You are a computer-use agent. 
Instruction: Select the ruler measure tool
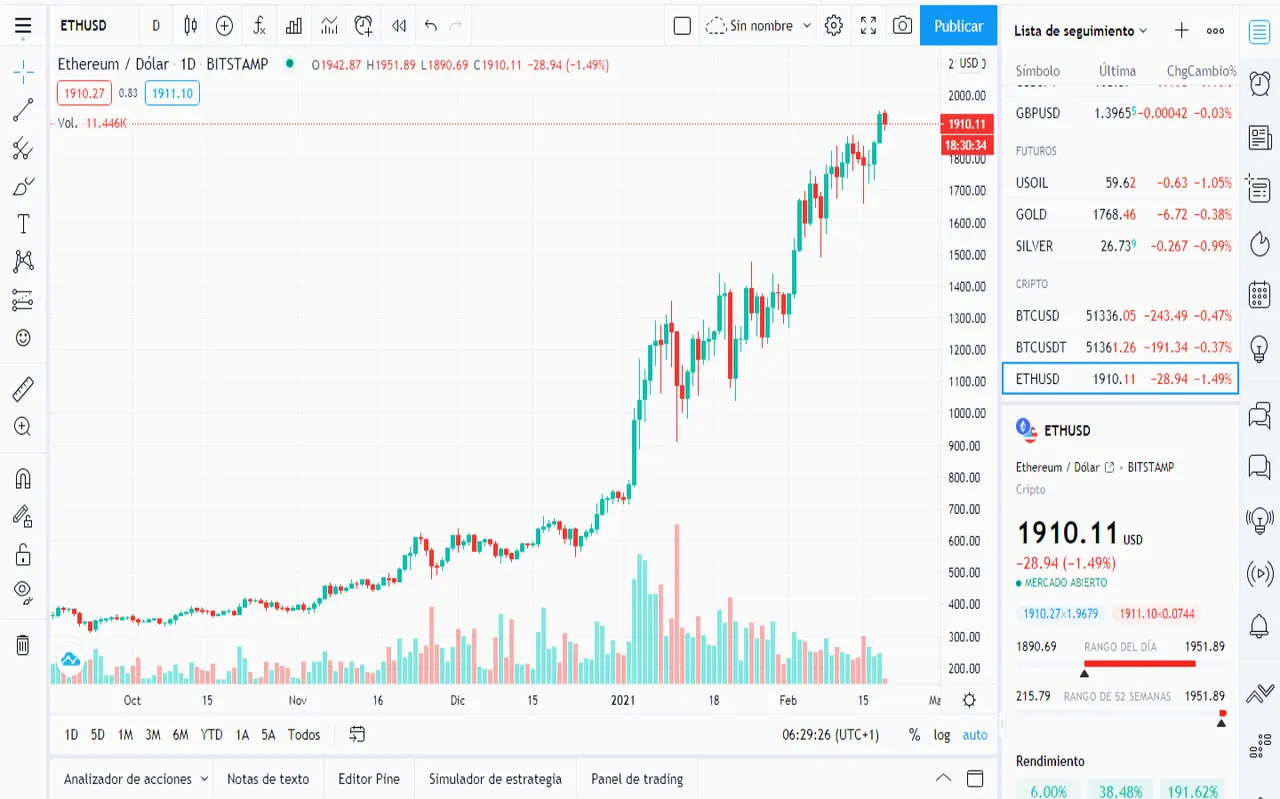click(23, 388)
